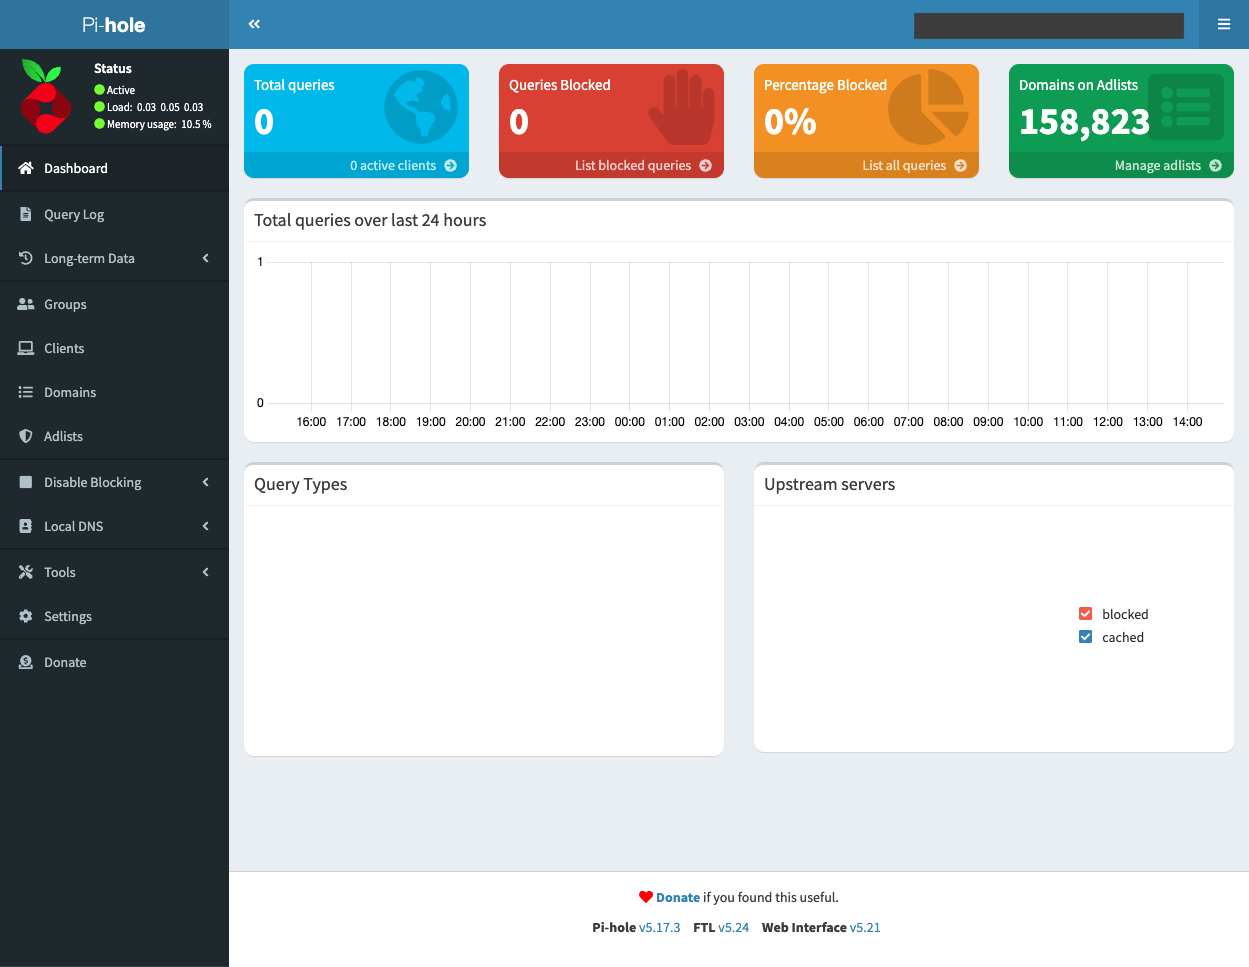Expand Disable Blocking submenu chevron
Image resolution: width=1249 pixels, height=967 pixels.
pos(206,482)
